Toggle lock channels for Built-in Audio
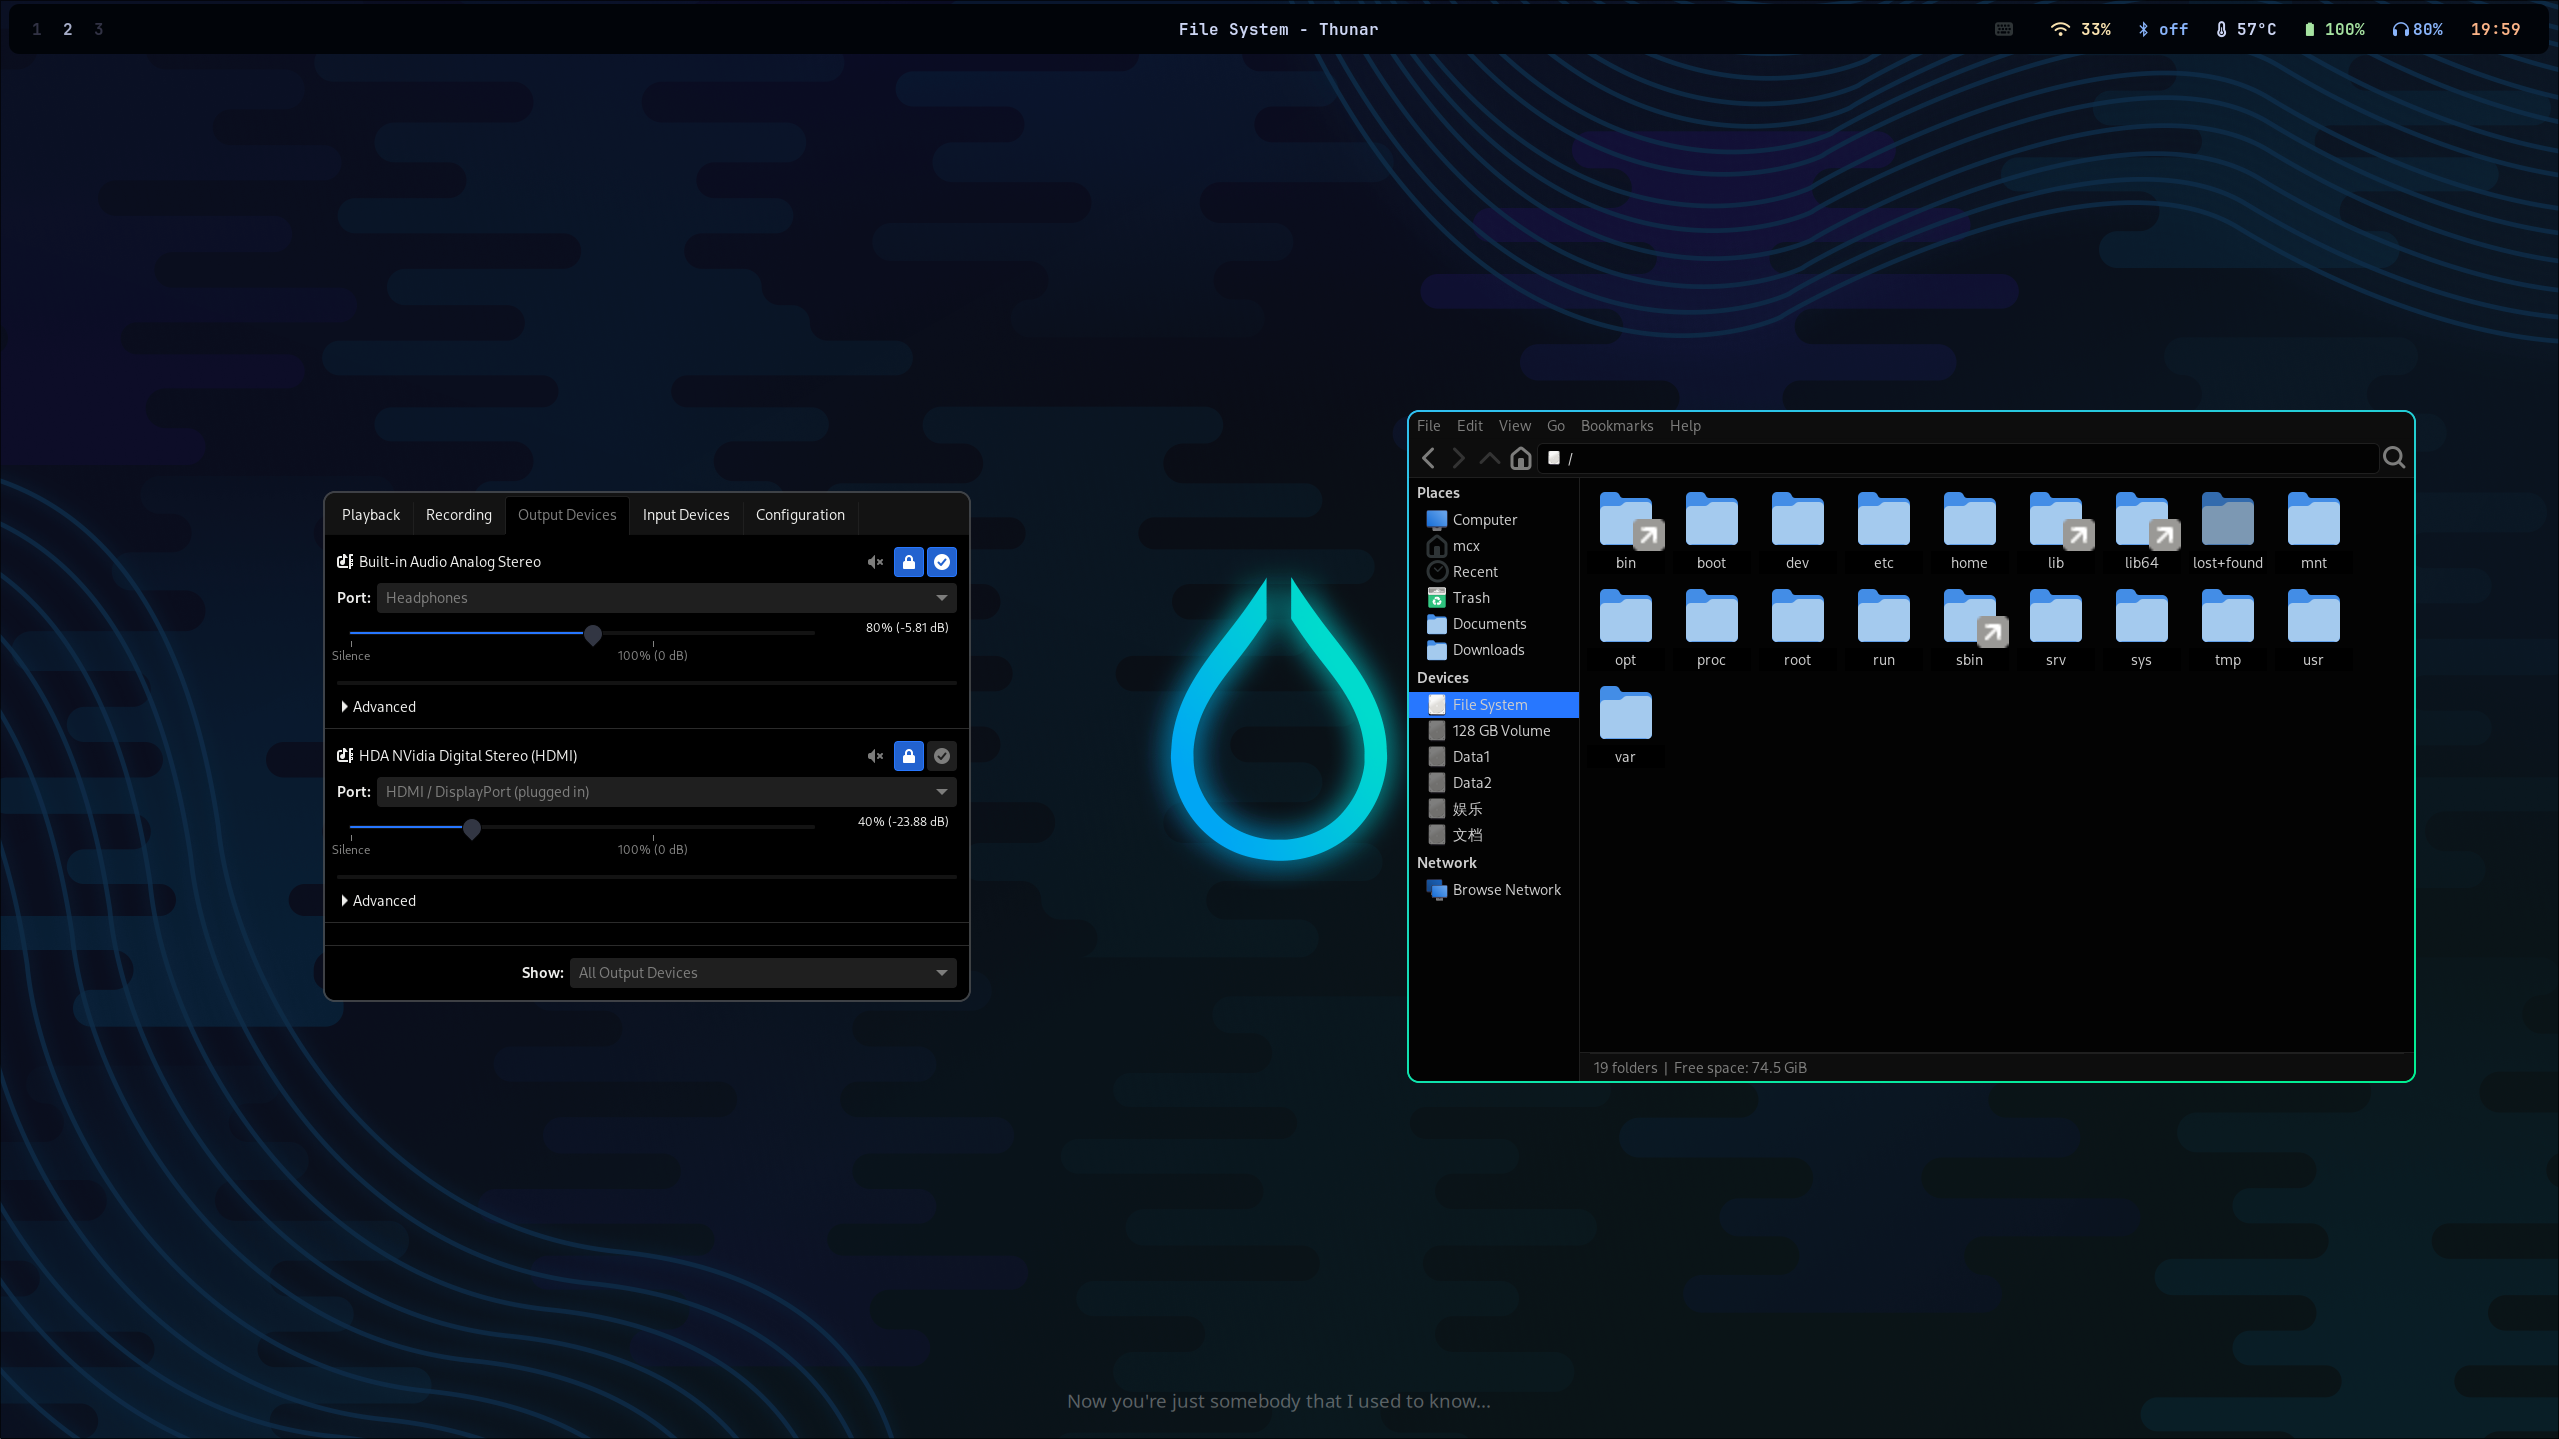Viewport: 2559px width, 1439px height. coord(908,562)
